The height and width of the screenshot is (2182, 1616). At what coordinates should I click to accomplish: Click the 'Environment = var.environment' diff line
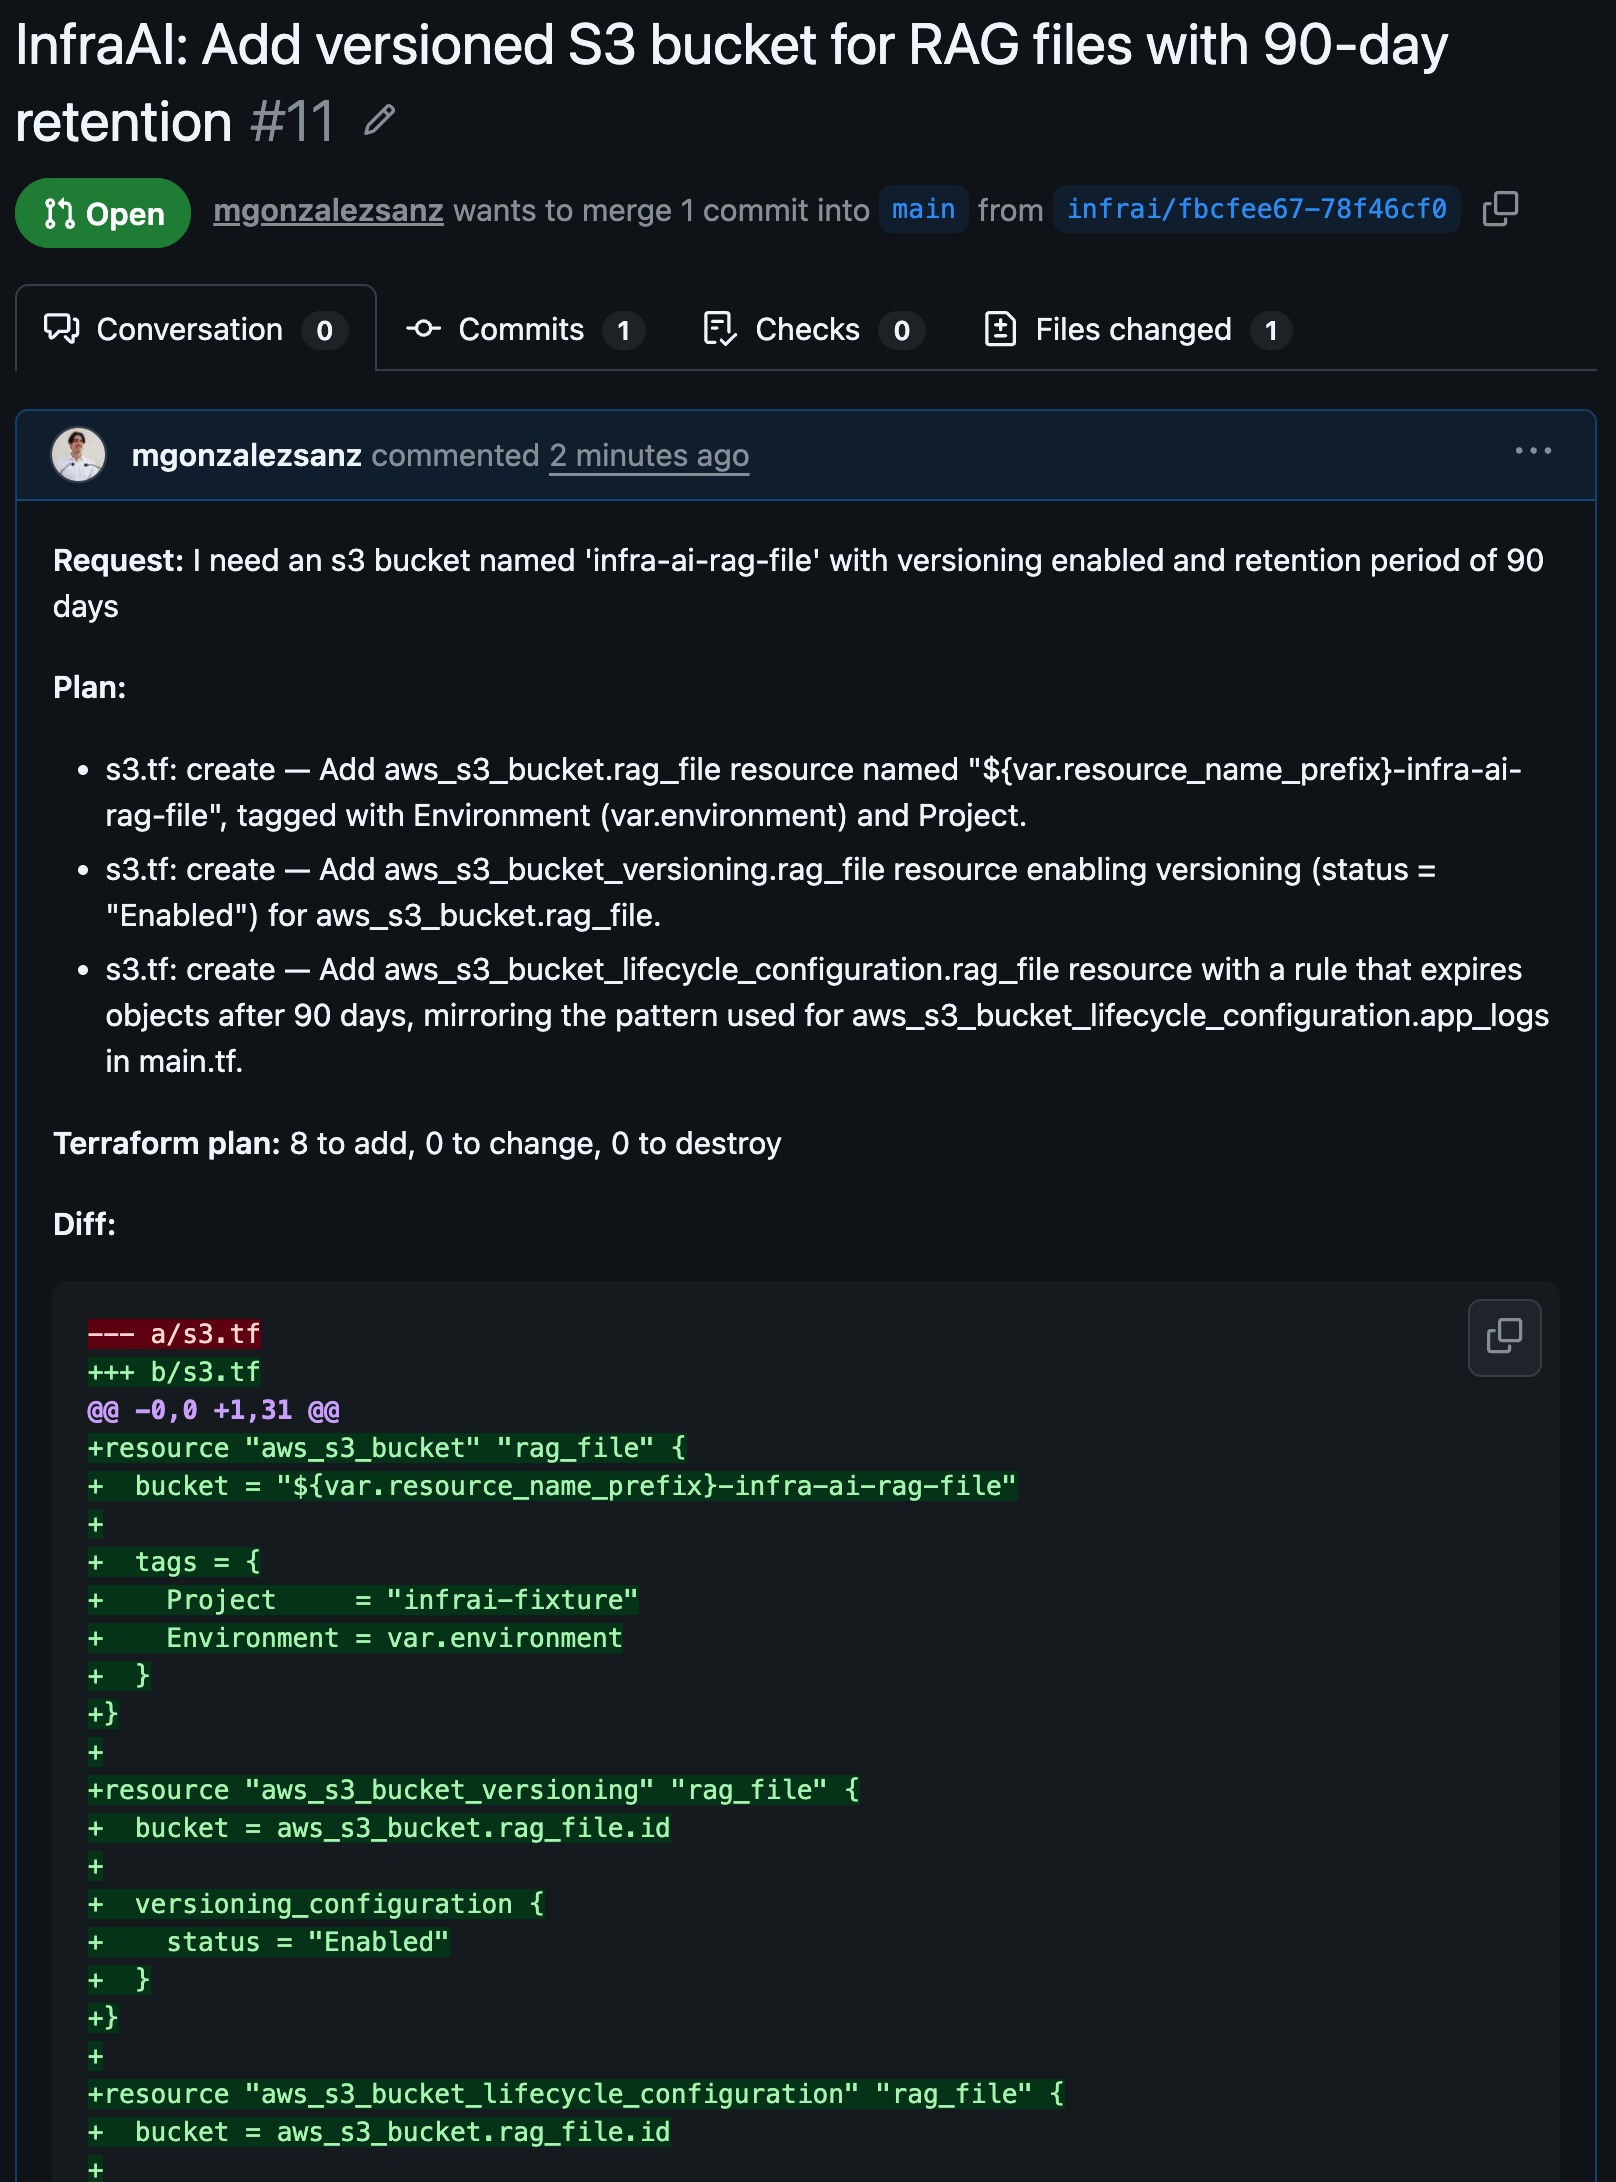(355, 1638)
